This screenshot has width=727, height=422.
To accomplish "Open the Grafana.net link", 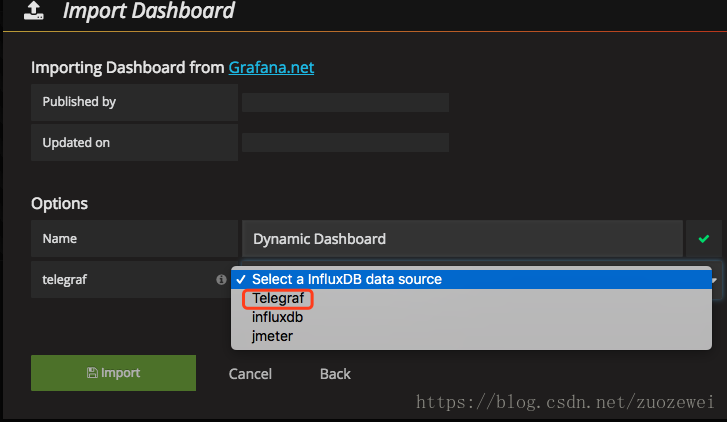I will click(x=271, y=68).
